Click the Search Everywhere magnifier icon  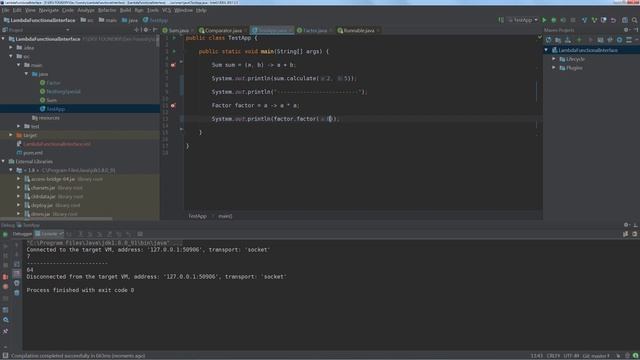pyautogui.click(x=635, y=20)
